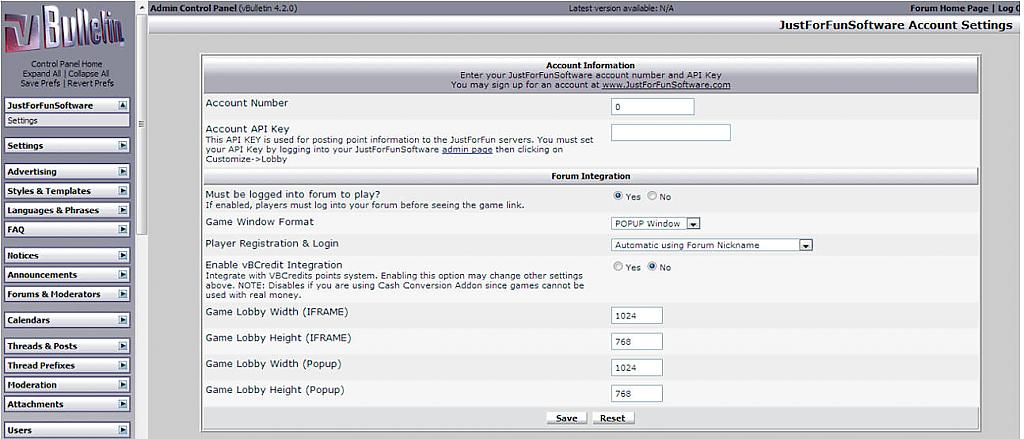Viewport: 1024px width, 439px height.
Task: Expand the Calendars section arrow
Action: click(x=123, y=320)
